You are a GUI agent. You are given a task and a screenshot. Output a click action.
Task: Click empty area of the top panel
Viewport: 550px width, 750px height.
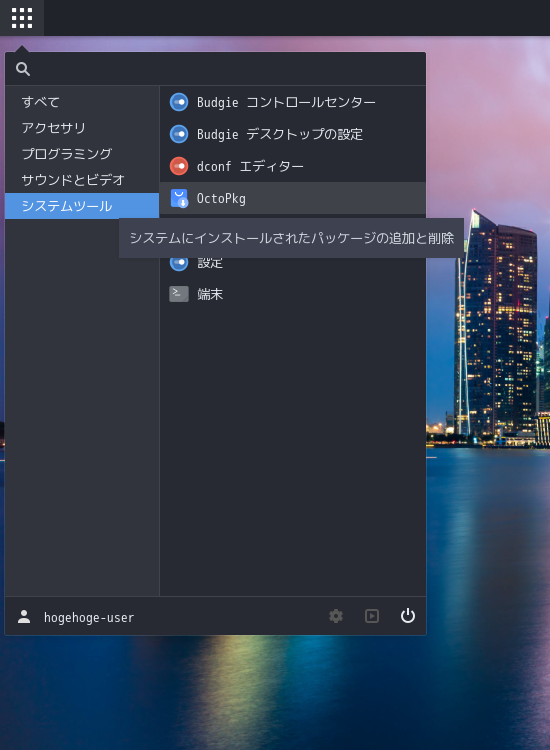297,18
